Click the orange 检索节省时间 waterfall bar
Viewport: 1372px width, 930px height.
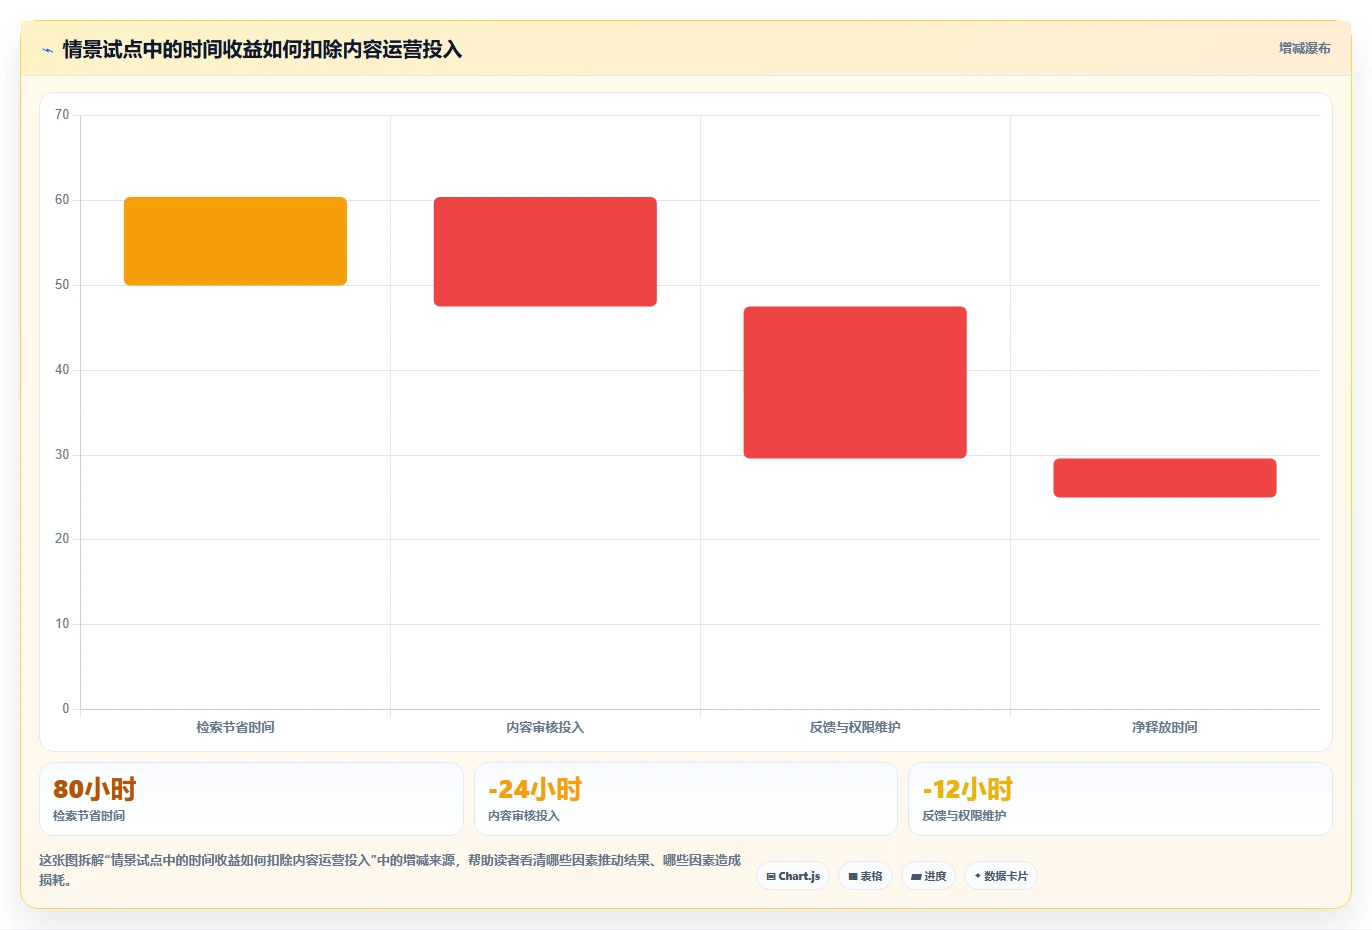pos(235,241)
